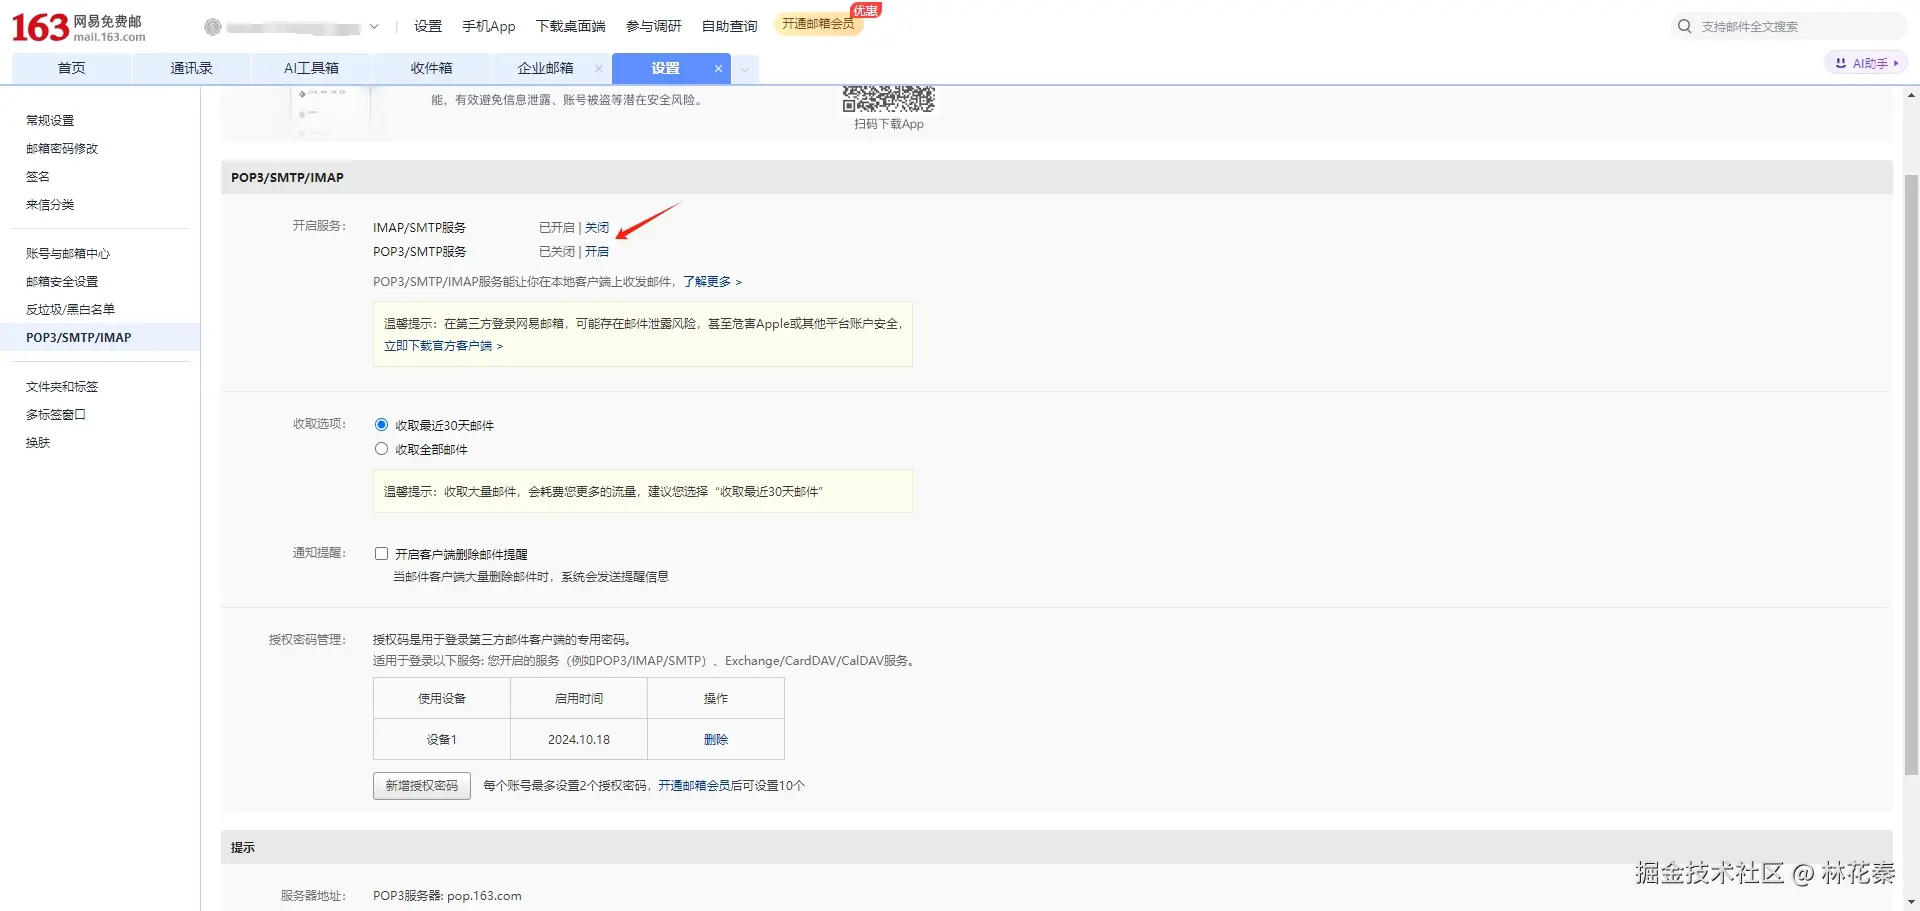Enable POP3/SMTP by clicking 开启
1920x911 pixels.
(597, 251)
